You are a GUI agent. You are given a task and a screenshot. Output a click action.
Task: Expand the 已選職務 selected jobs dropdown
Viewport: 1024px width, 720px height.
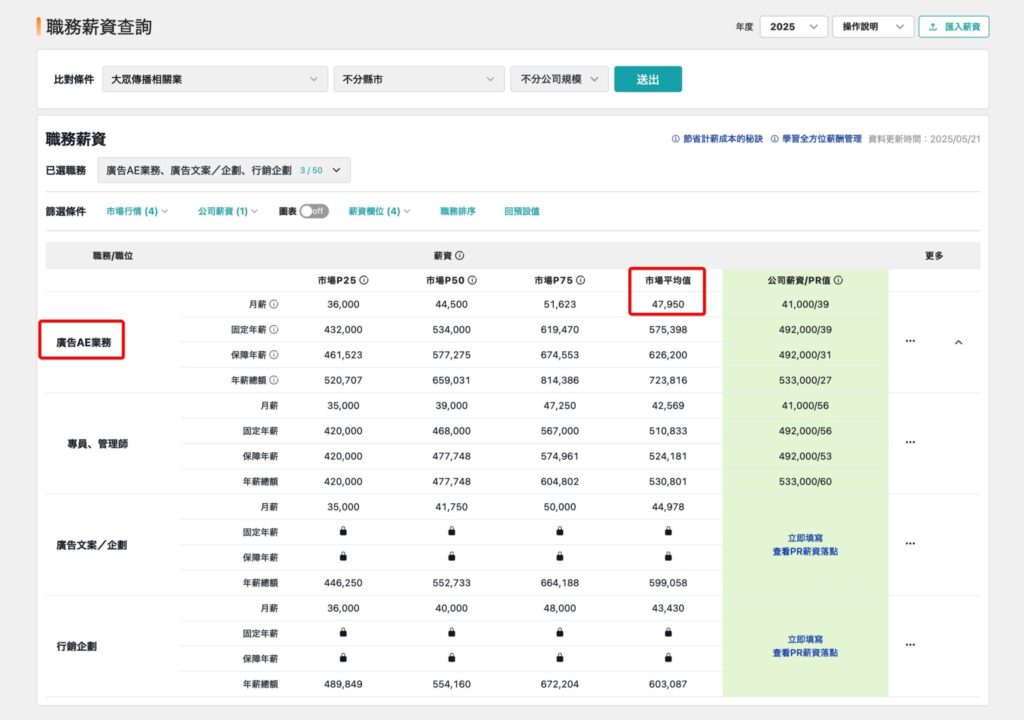224,170
